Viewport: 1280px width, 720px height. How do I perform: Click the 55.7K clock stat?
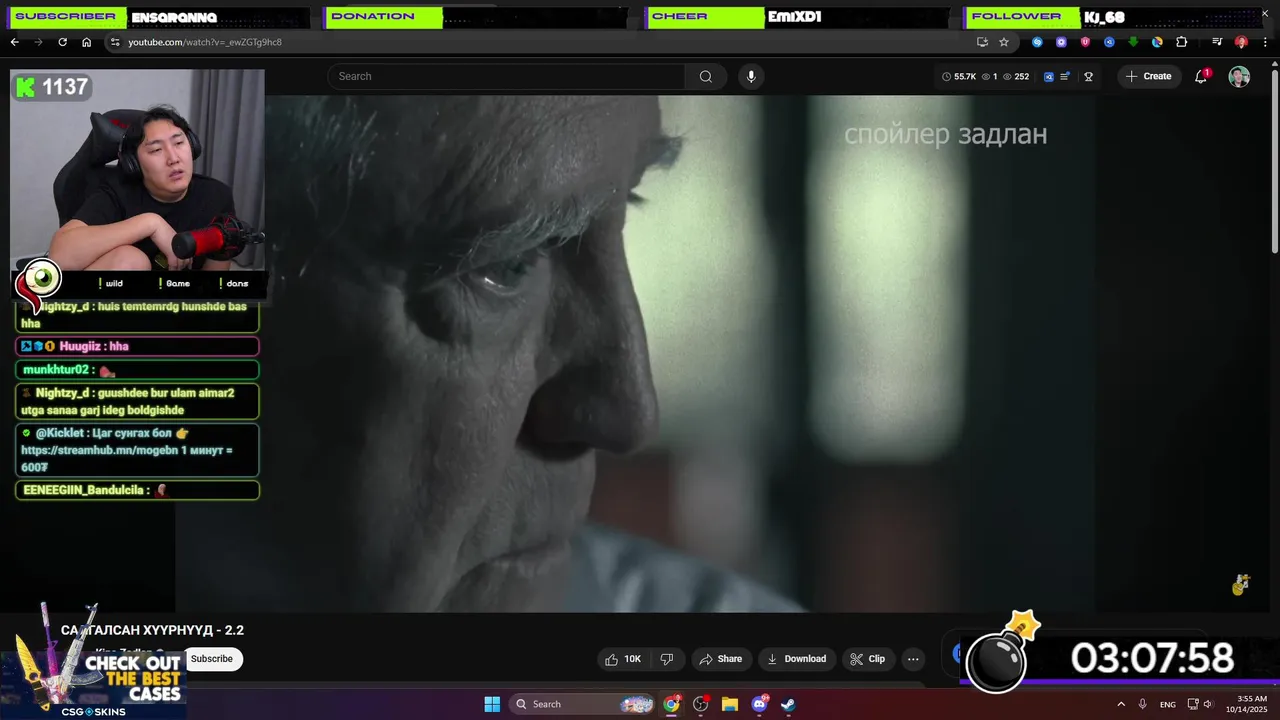click(x=959, y=76)
